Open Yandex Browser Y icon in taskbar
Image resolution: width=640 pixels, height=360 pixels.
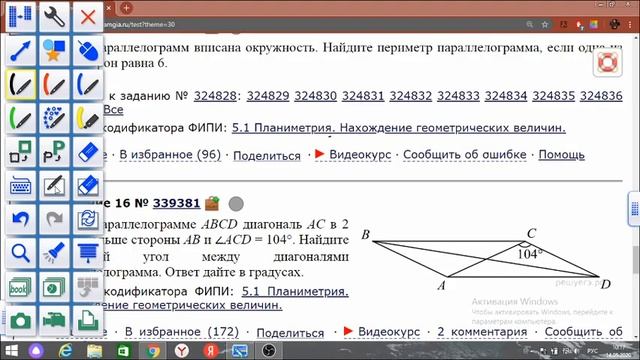[x=182, y=351]
